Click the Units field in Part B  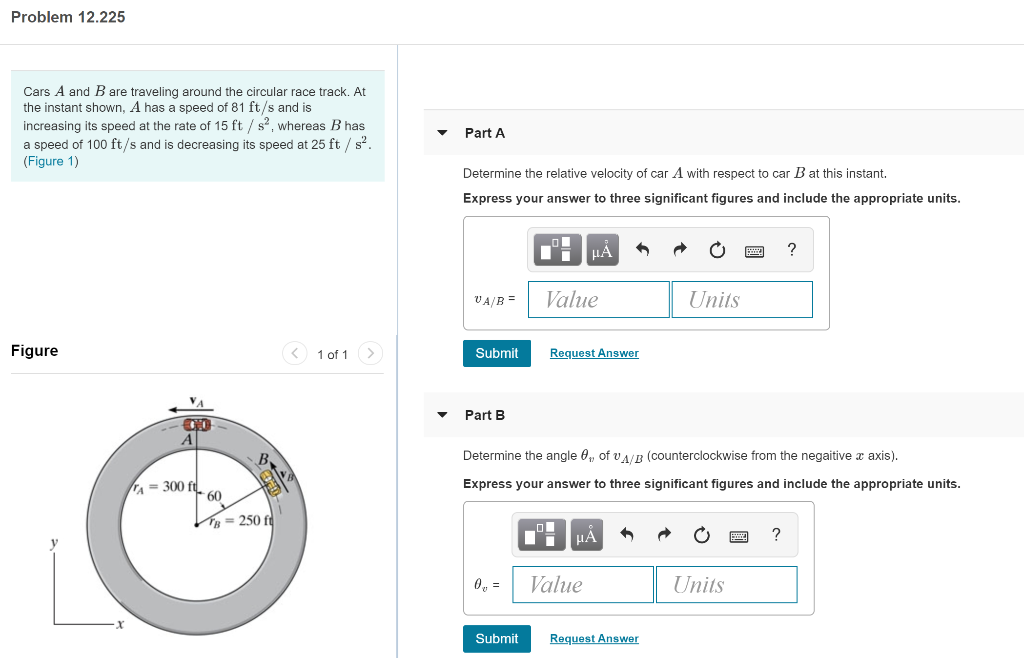726,584
